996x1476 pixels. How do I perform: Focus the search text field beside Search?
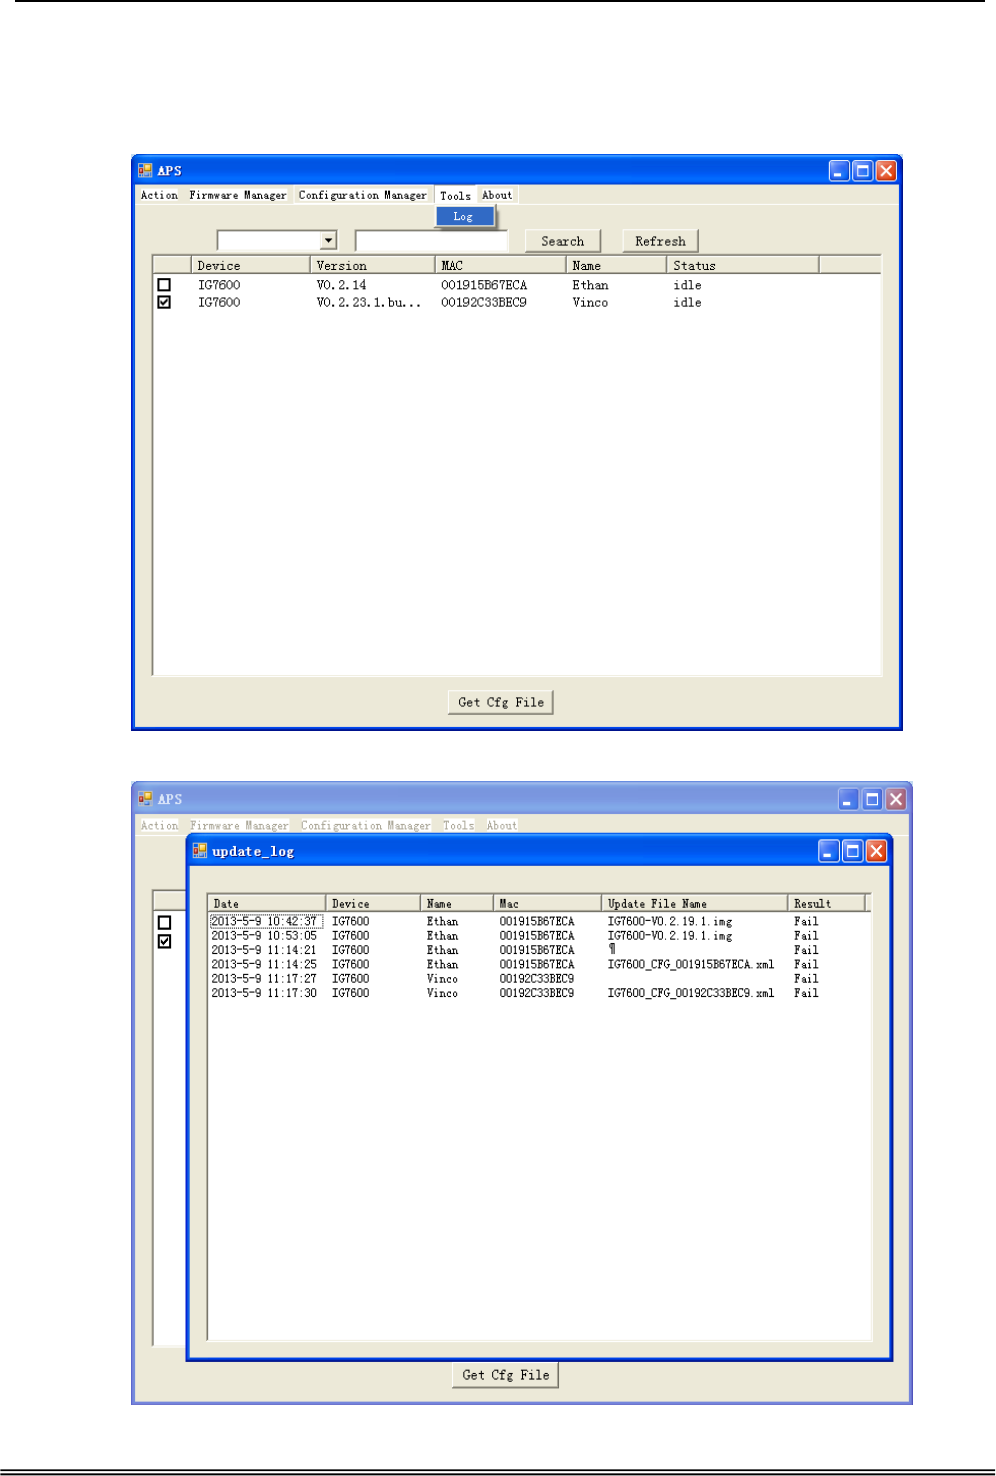click(x=432, y=240)
